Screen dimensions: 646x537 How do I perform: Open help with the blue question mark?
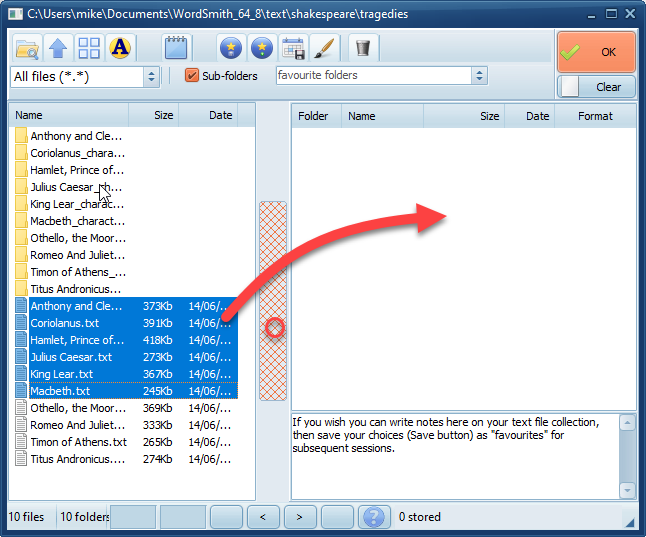click(374, 517)
